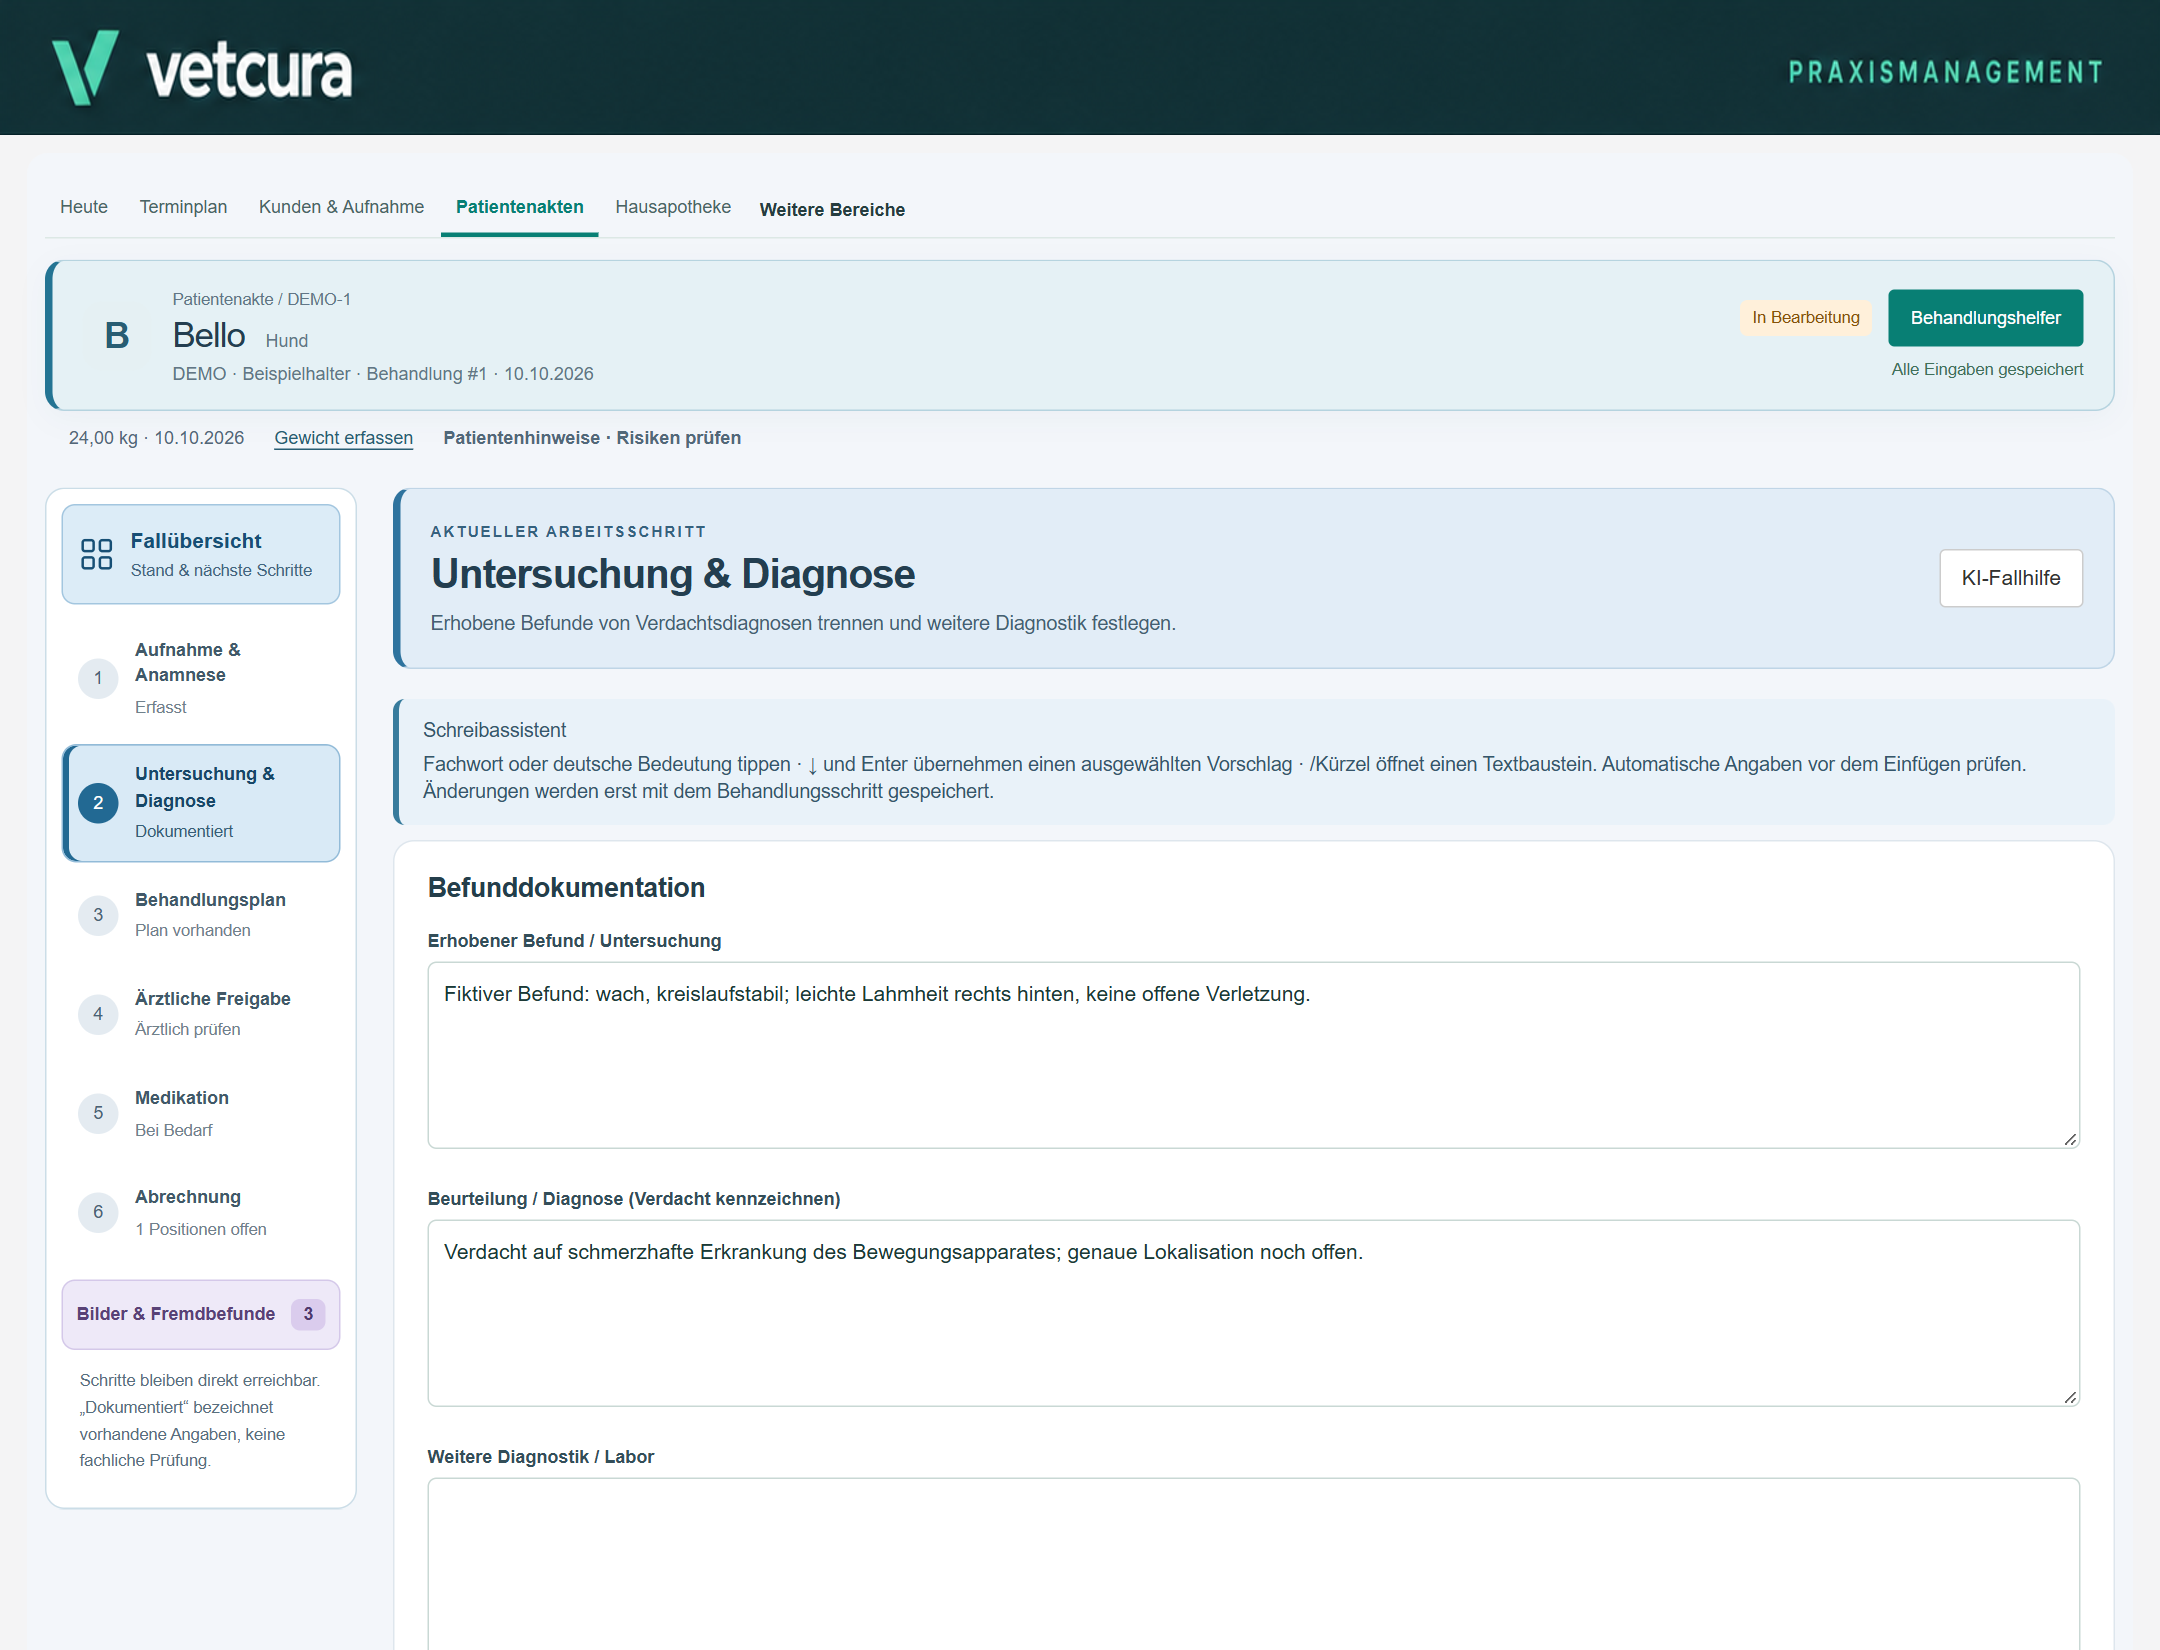Click the Schreibassistent heading

(x=494, y=730)
